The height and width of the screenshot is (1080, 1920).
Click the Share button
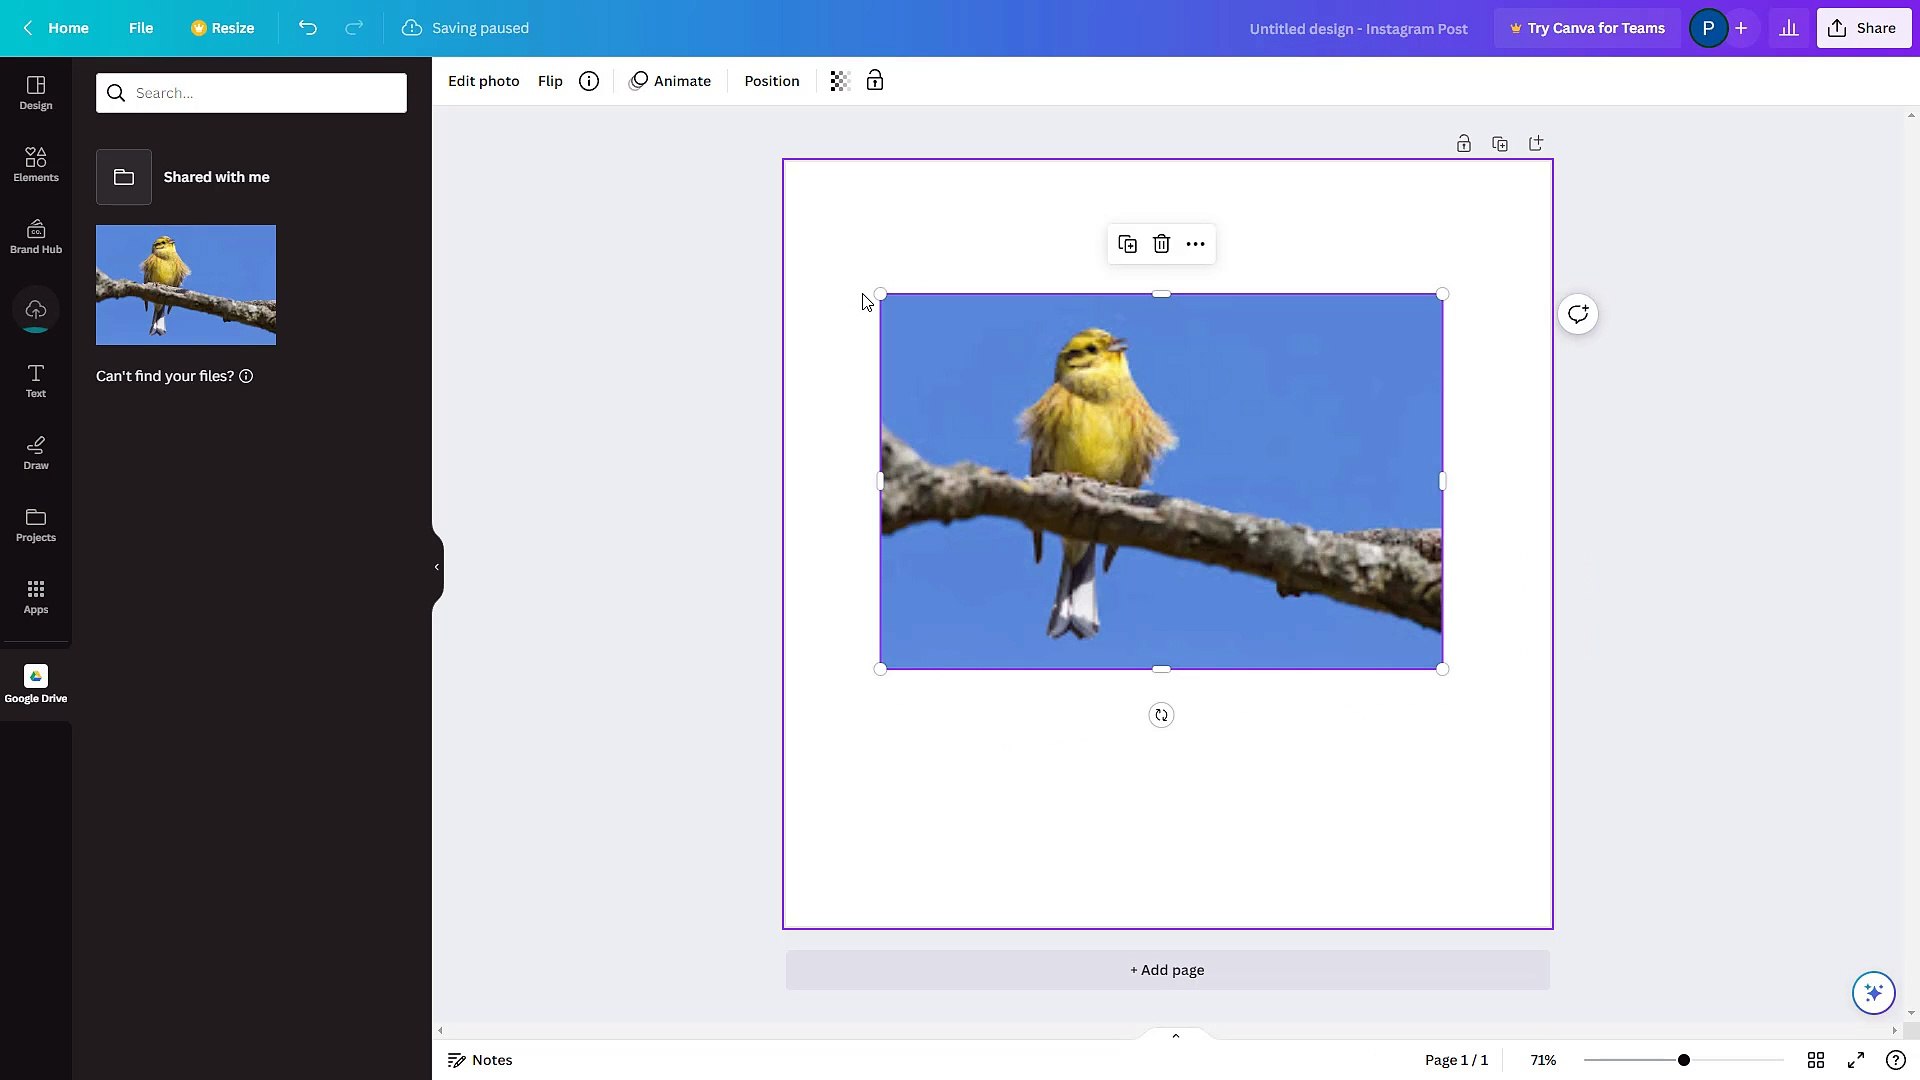[1863, 28]
